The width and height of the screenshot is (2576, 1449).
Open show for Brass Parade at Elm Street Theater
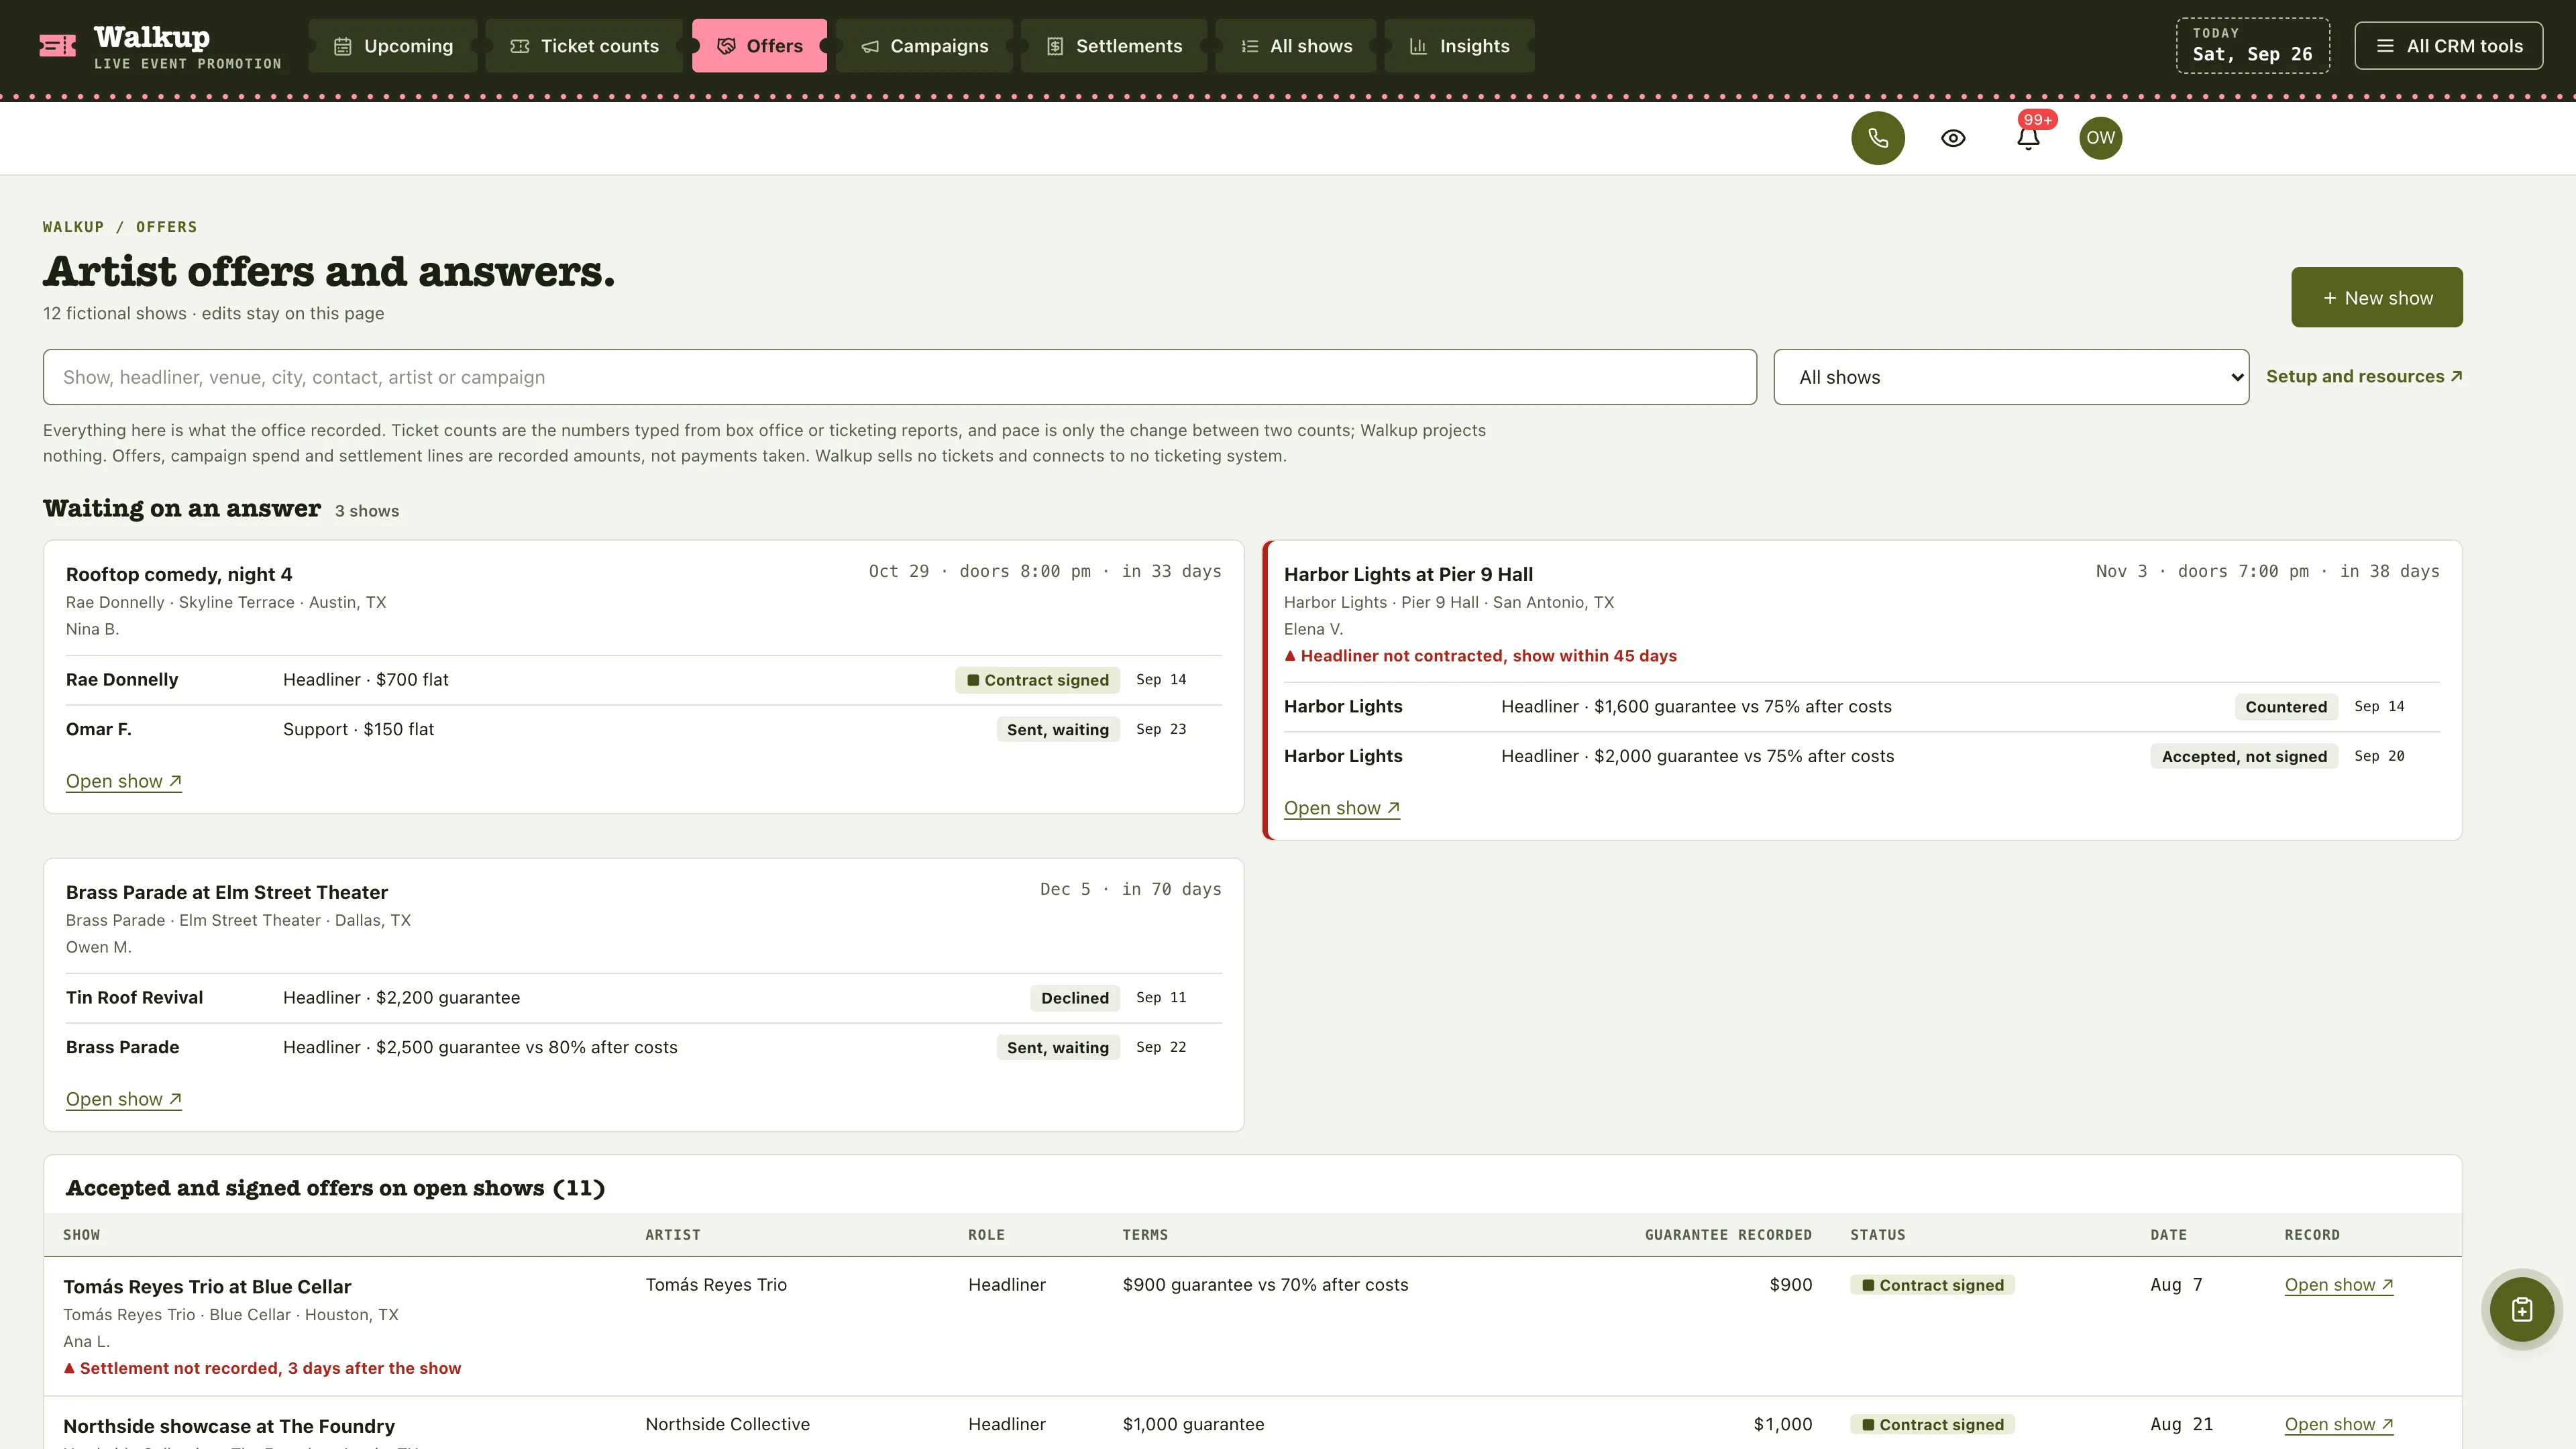(124, 1099)
